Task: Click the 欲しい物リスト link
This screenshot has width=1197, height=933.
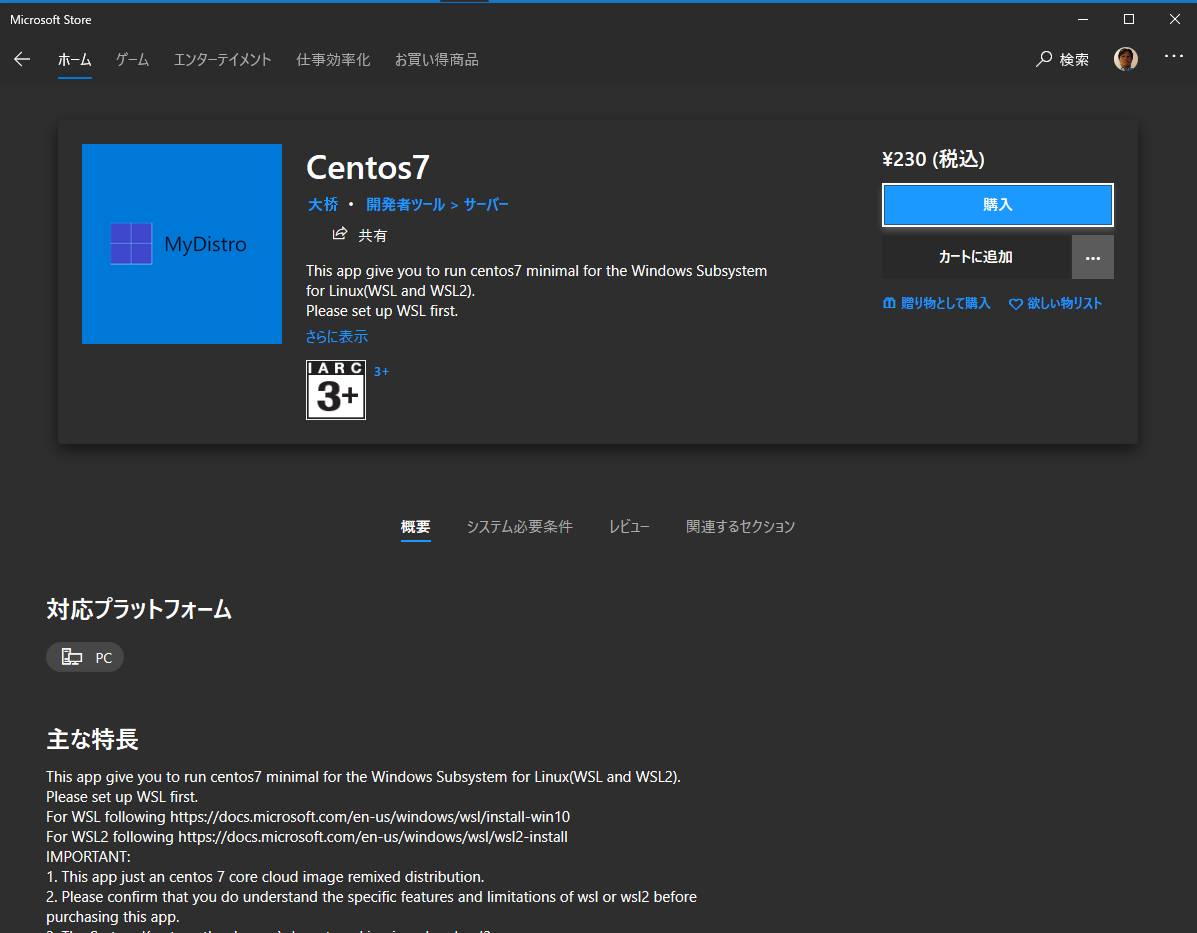Action: [x=1064, y=303]
